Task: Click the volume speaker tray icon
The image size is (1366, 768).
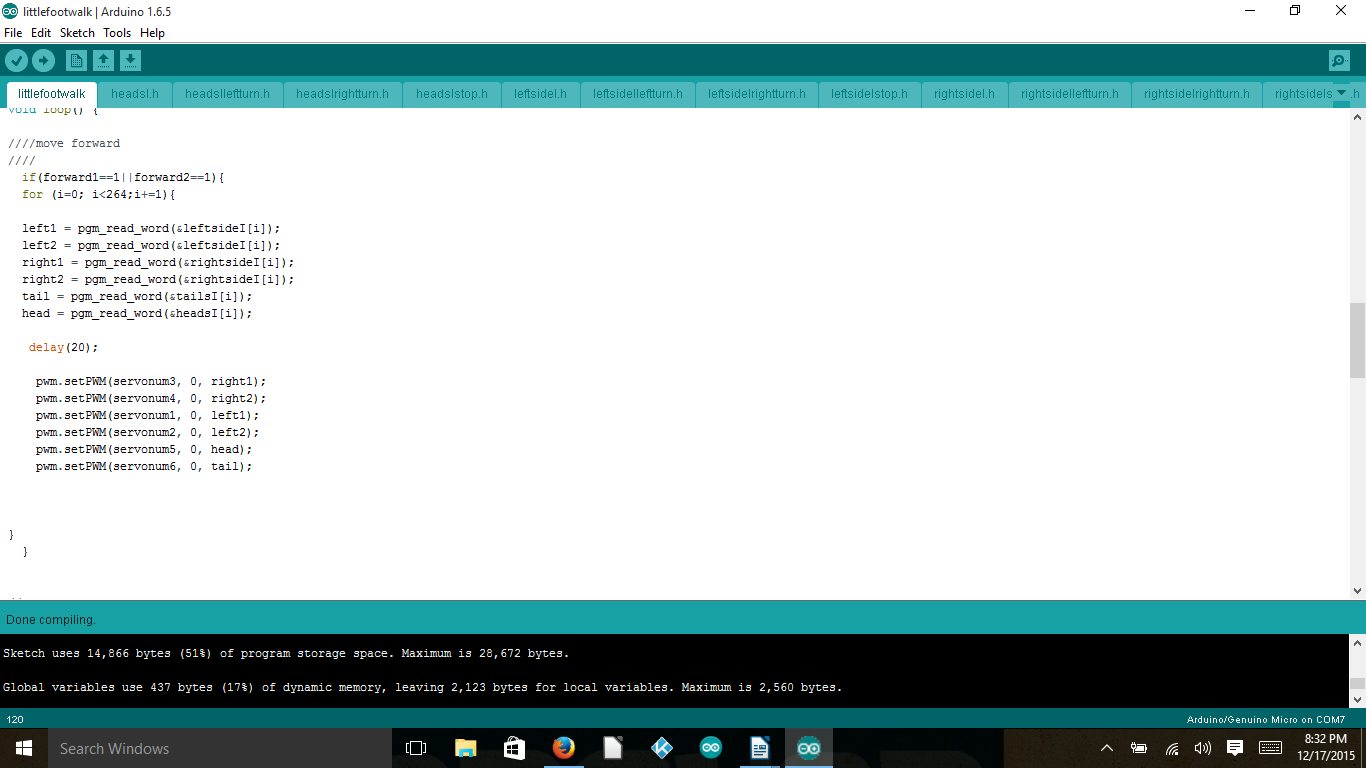Action: [x=1203, y=748]
